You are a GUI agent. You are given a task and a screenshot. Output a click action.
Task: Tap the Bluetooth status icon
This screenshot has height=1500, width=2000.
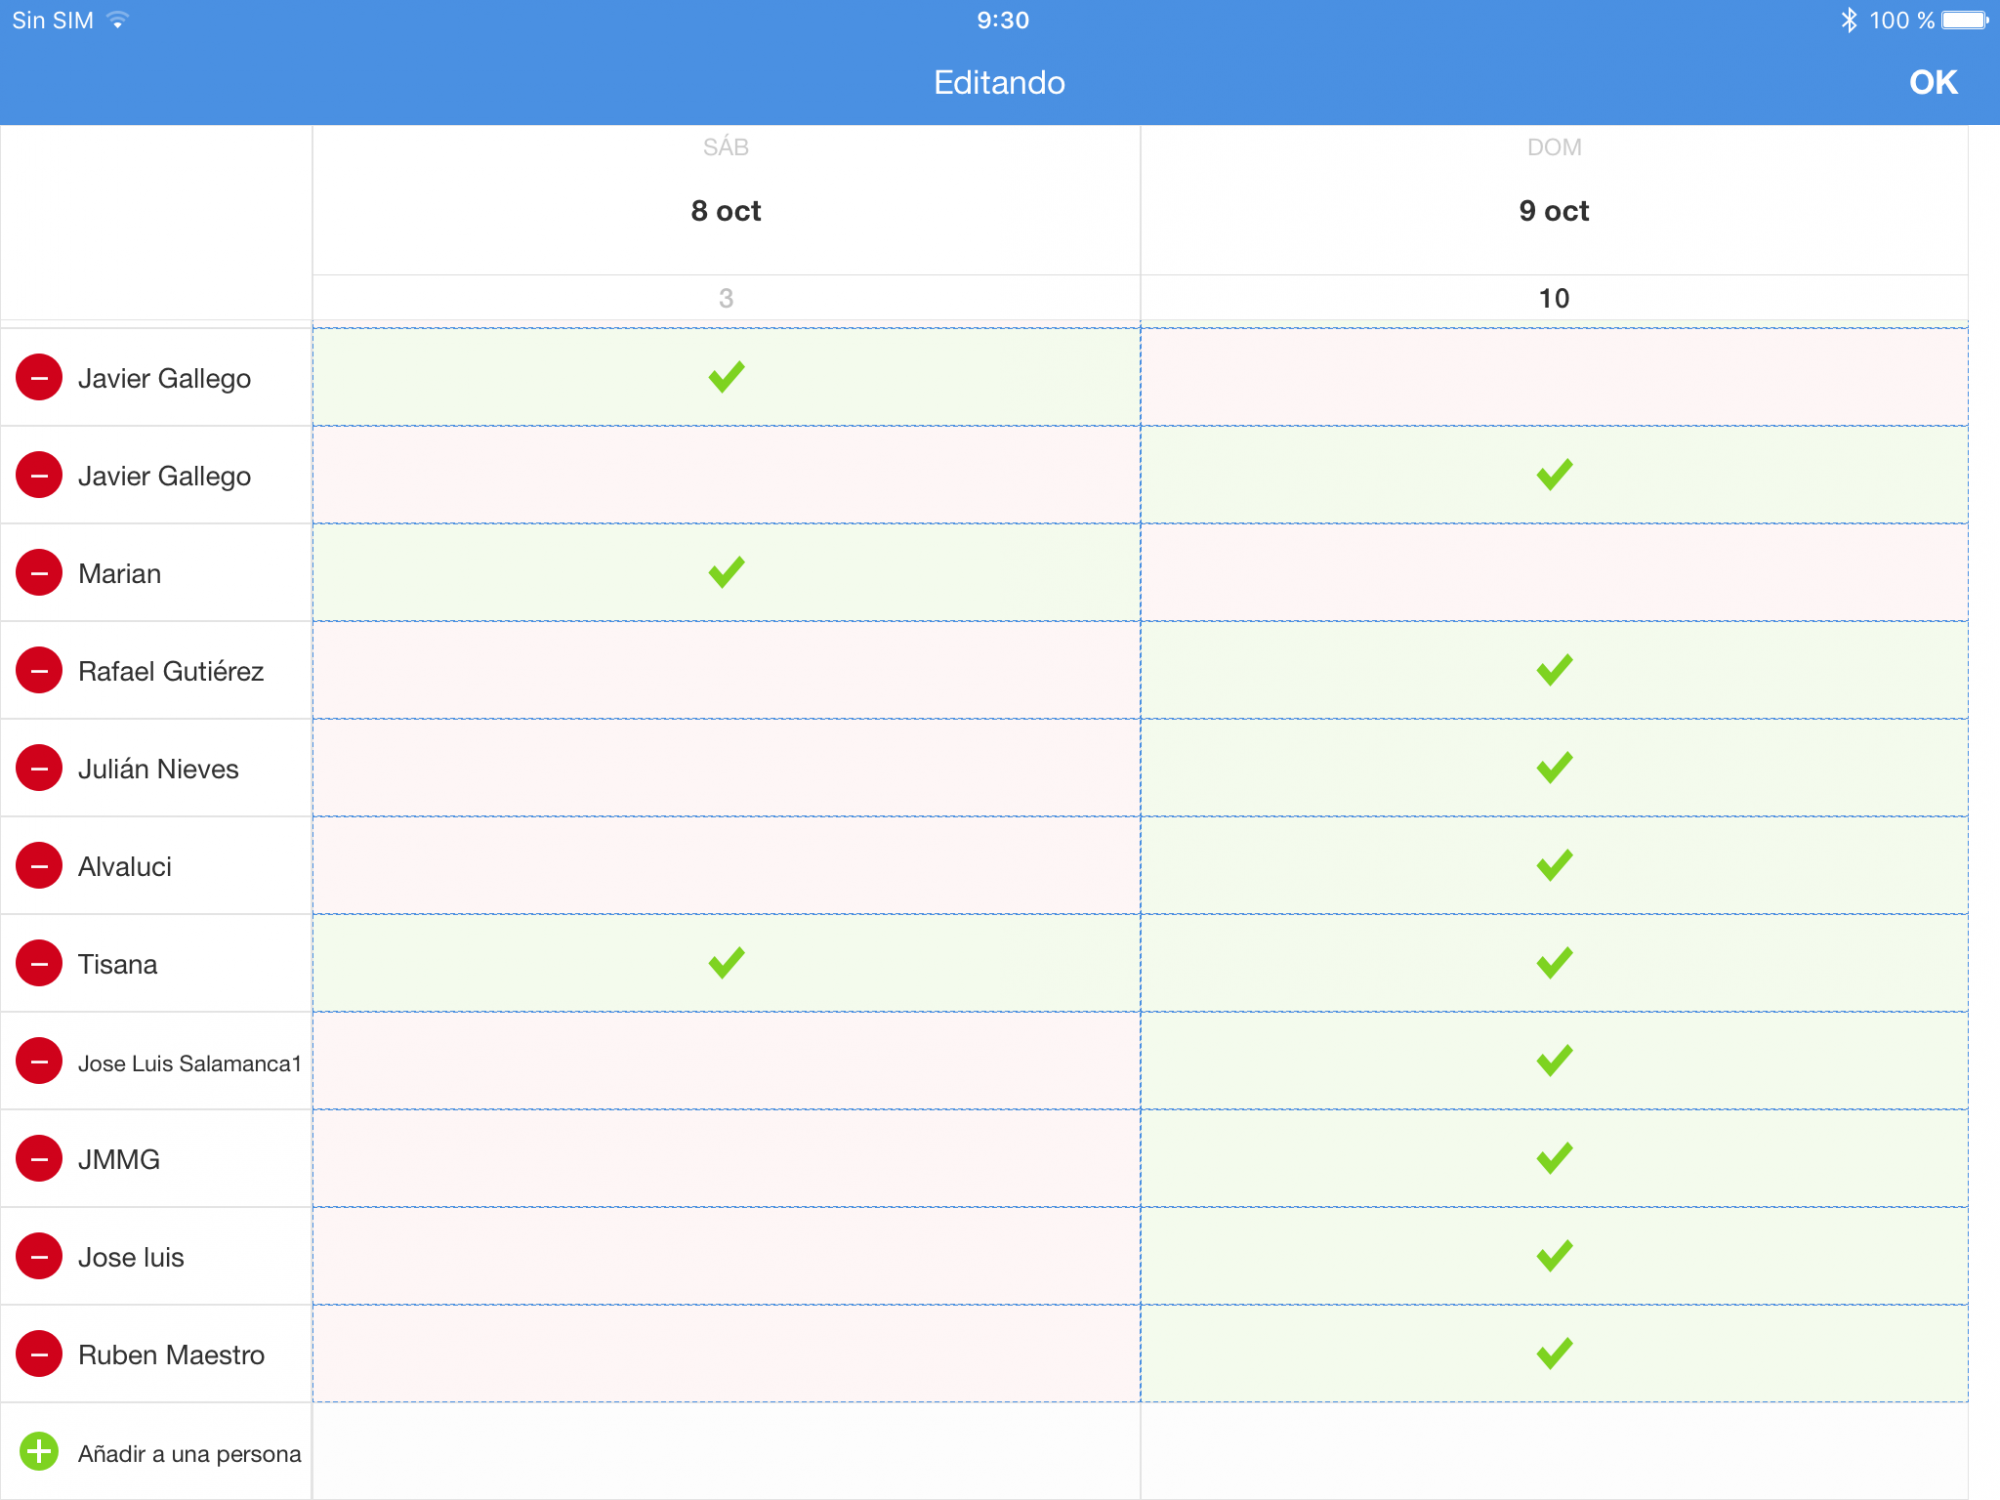tap(1848, 20)
